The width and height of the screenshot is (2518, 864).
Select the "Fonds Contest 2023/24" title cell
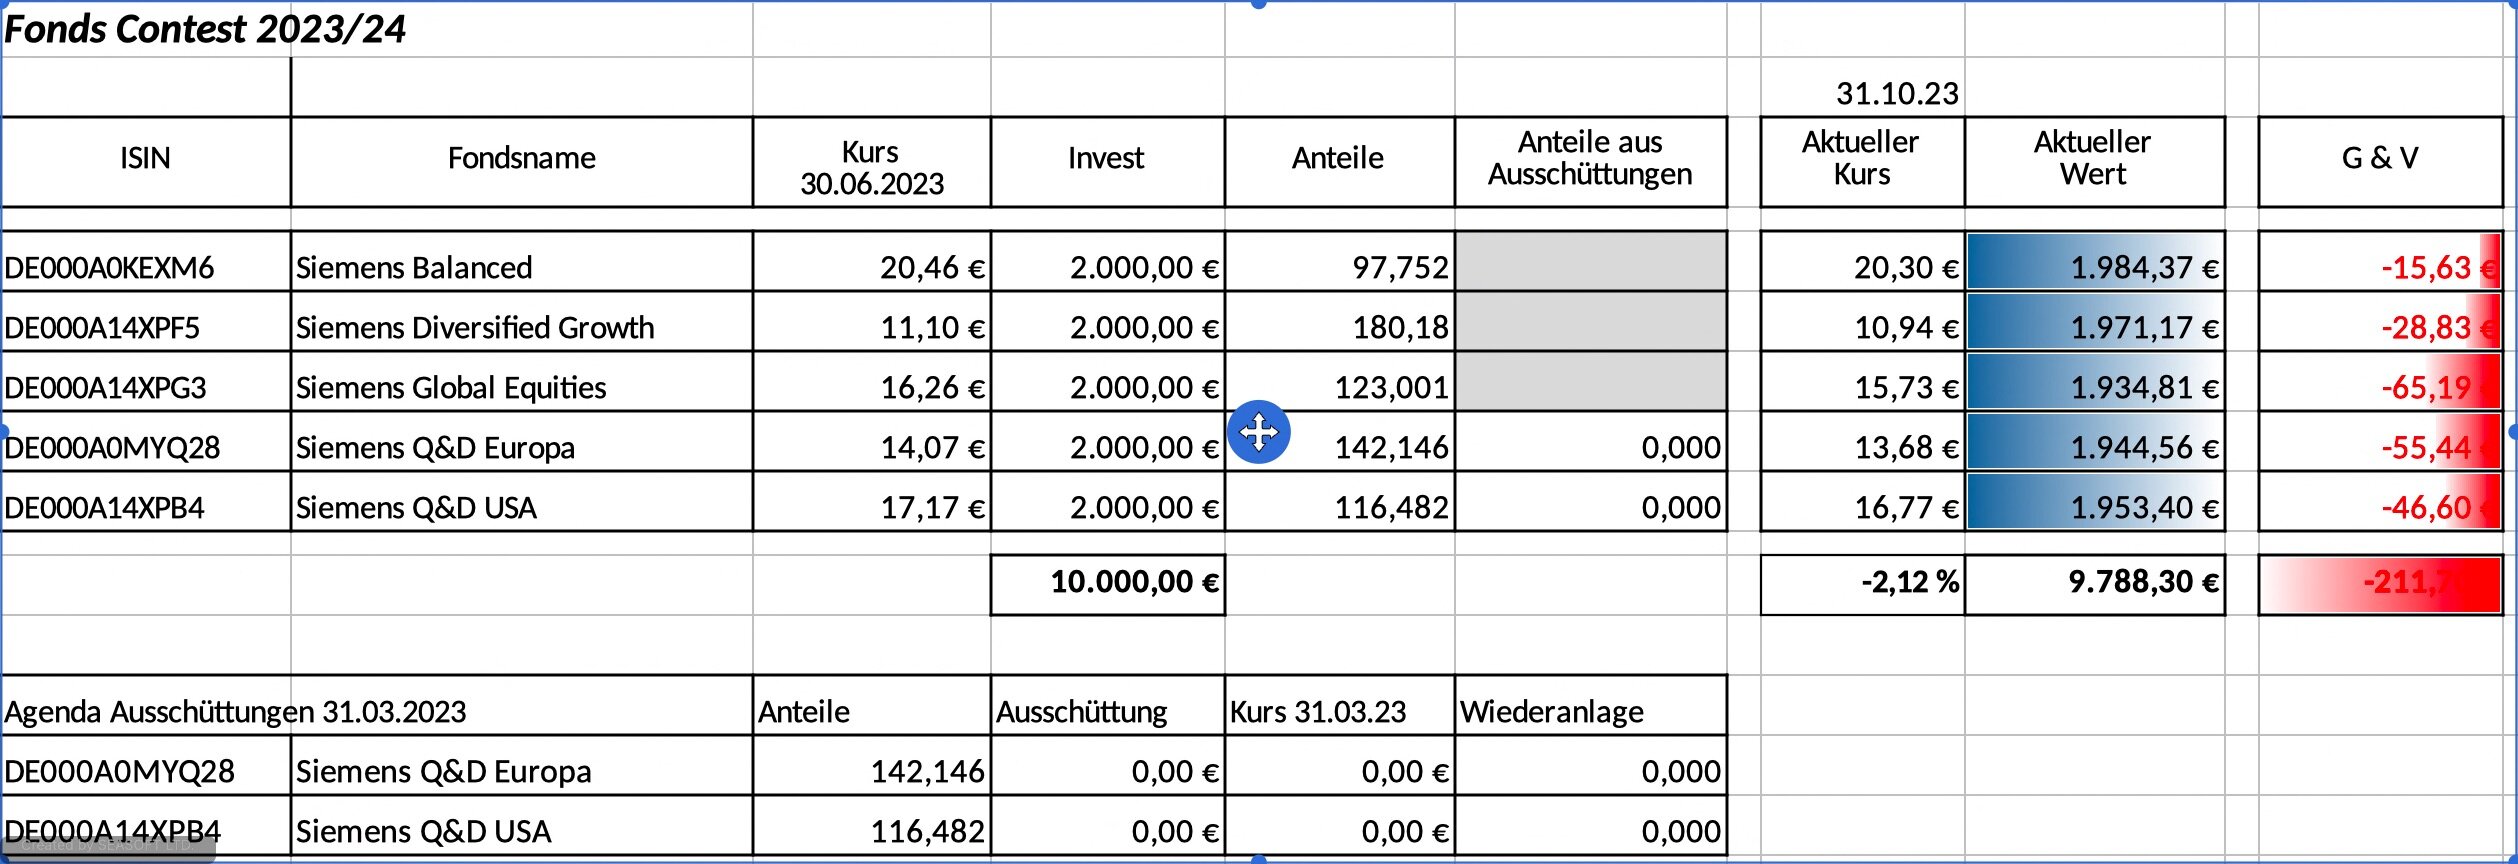[x=205, y=30]
